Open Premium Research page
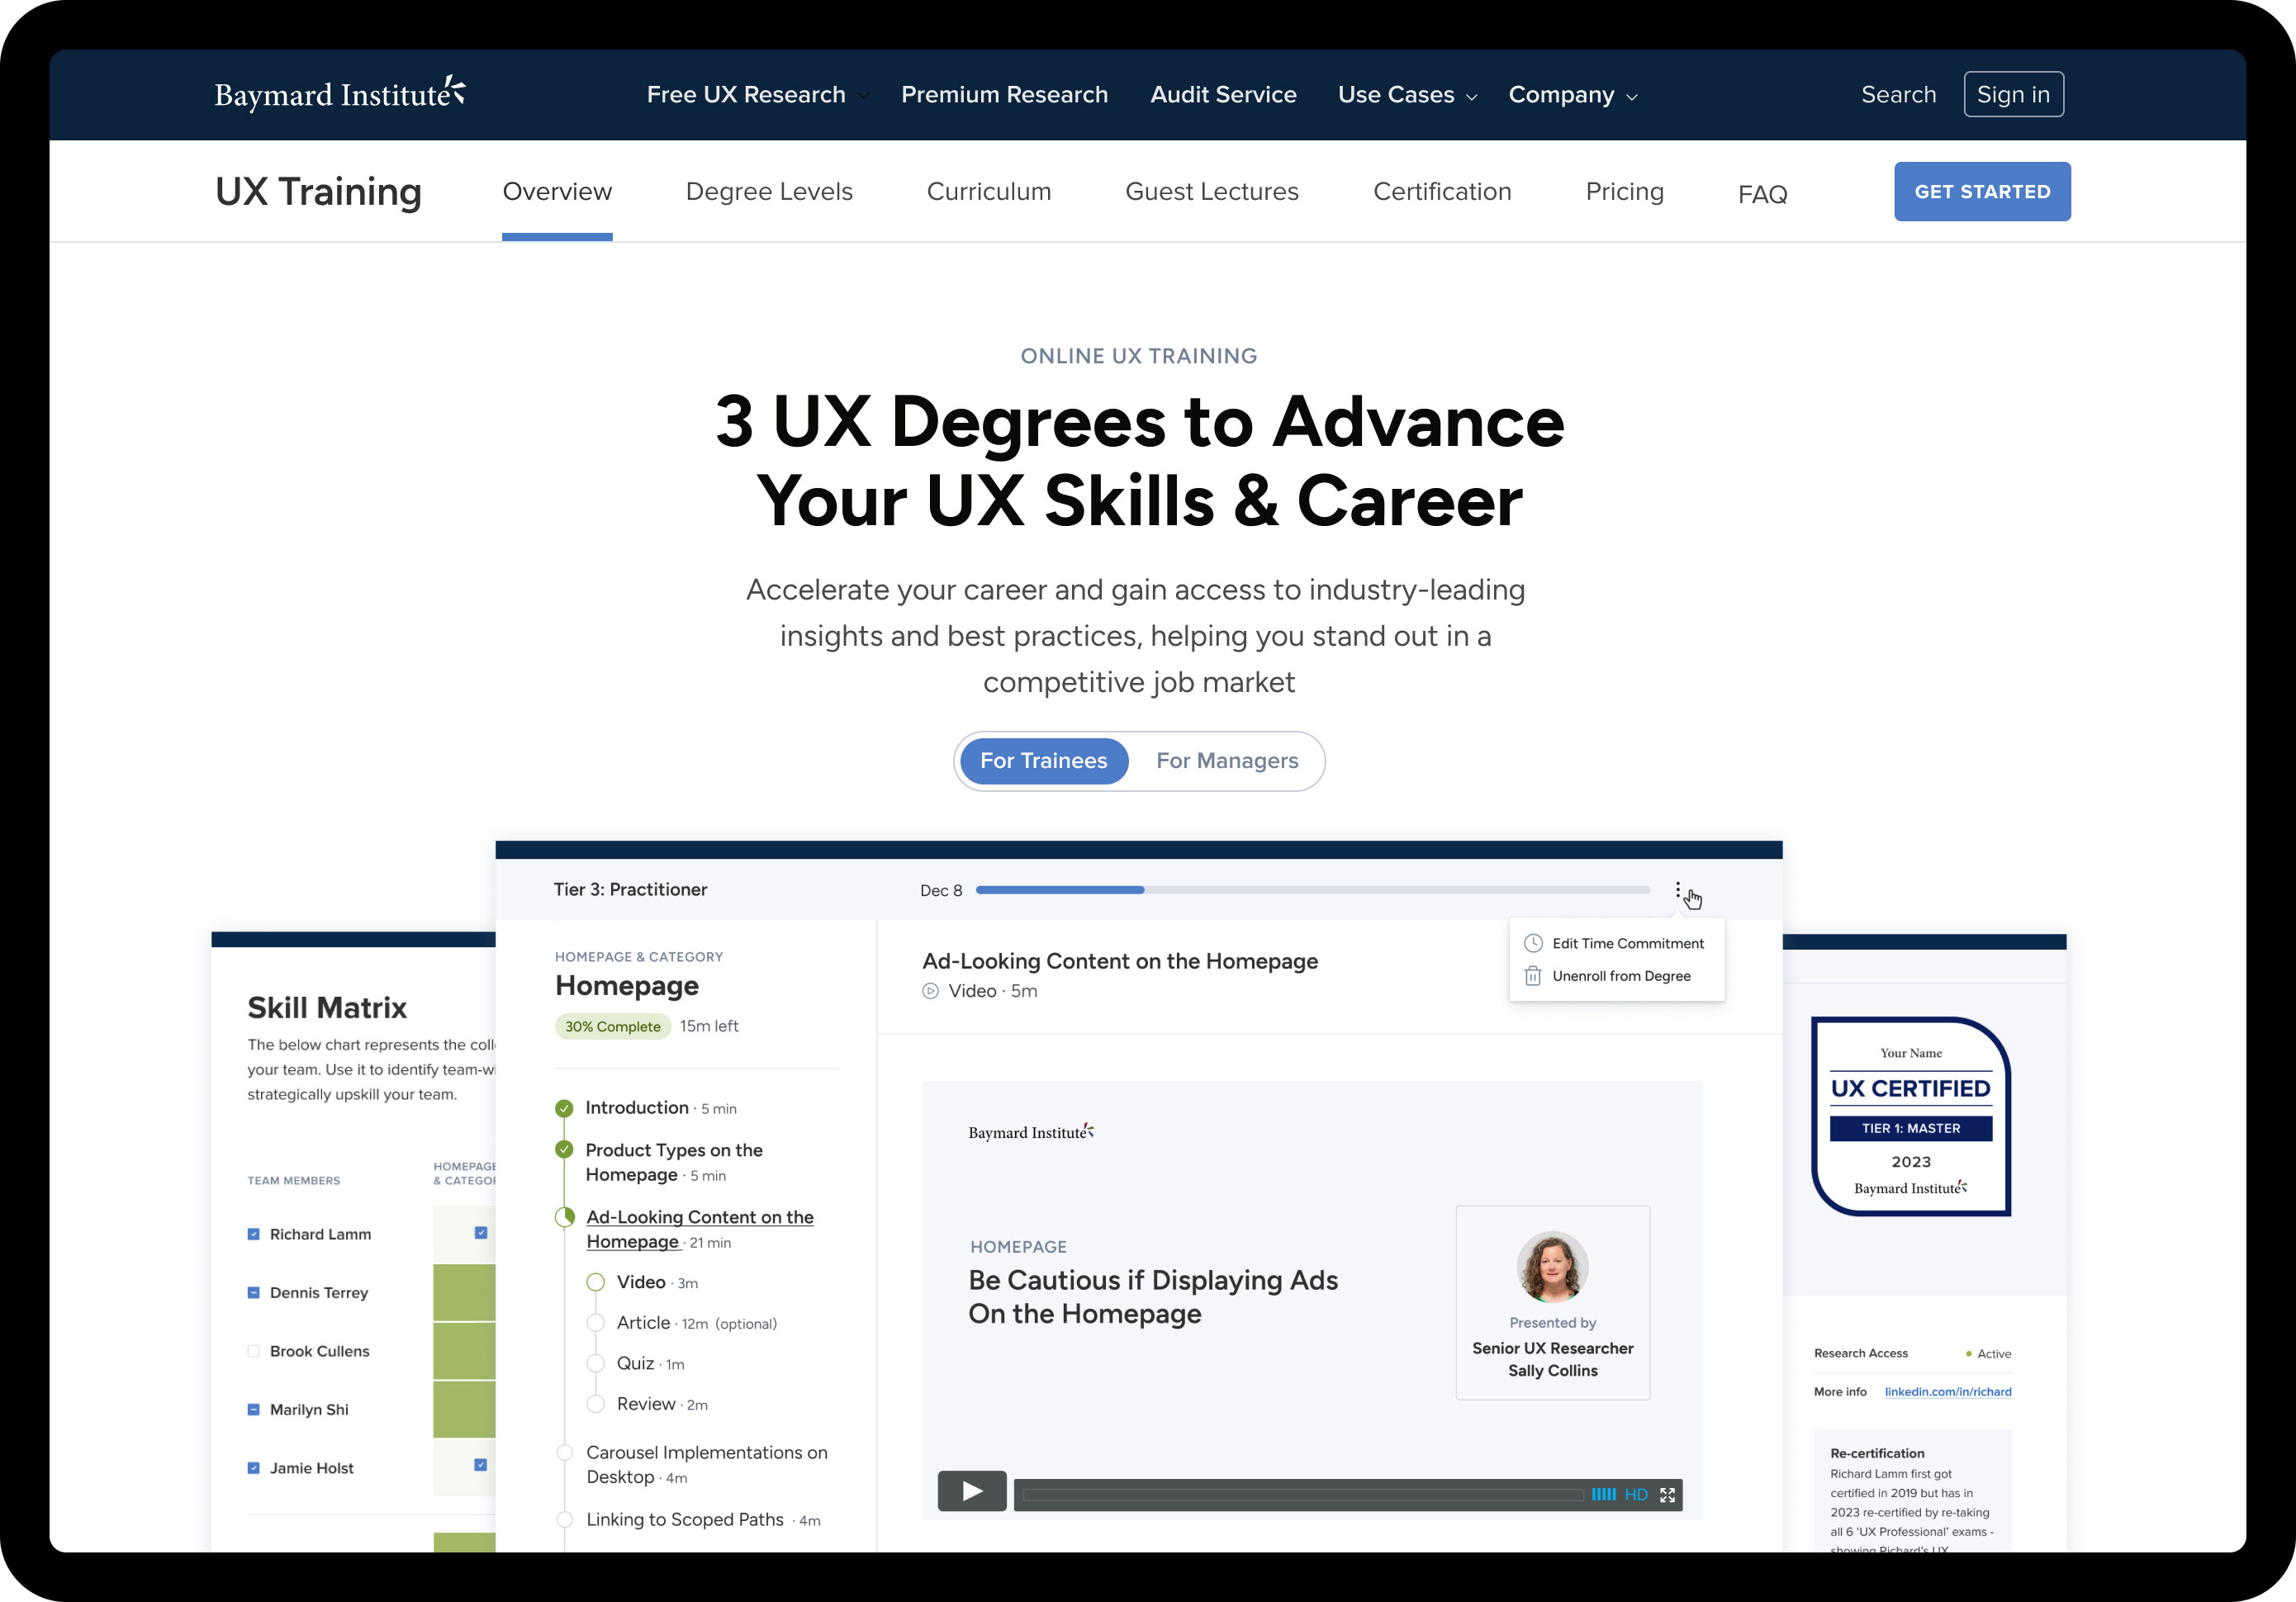This screenshot has width=2296, height=1602. tap(1004, 94)
